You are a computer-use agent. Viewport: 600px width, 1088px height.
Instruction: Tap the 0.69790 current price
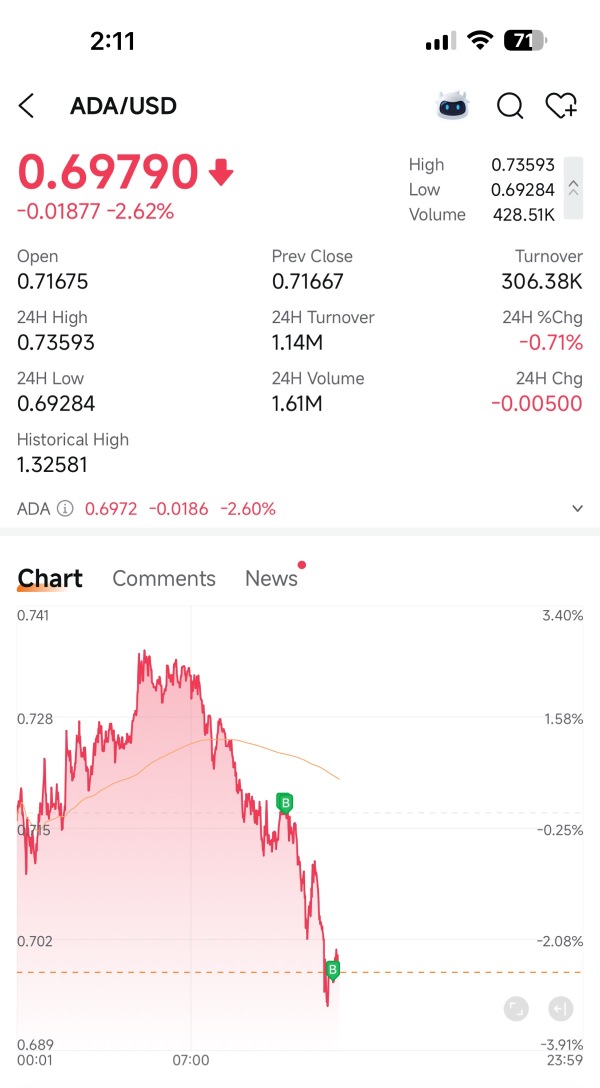click(108, 172)
